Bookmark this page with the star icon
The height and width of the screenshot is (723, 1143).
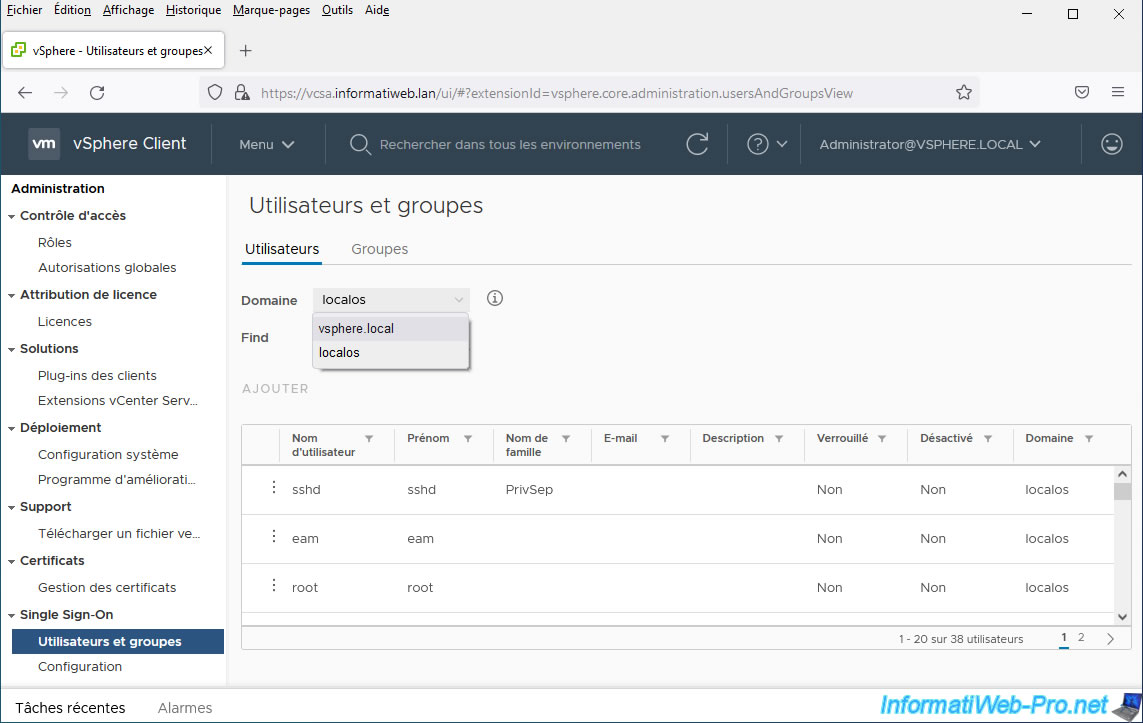pyautogui.click(x=964, y=93)
